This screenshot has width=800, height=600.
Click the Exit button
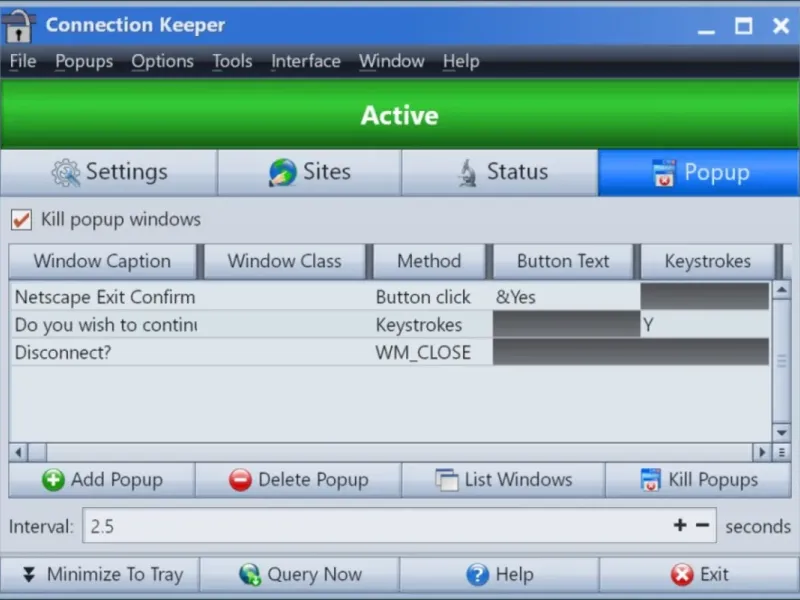click(699, 574)
